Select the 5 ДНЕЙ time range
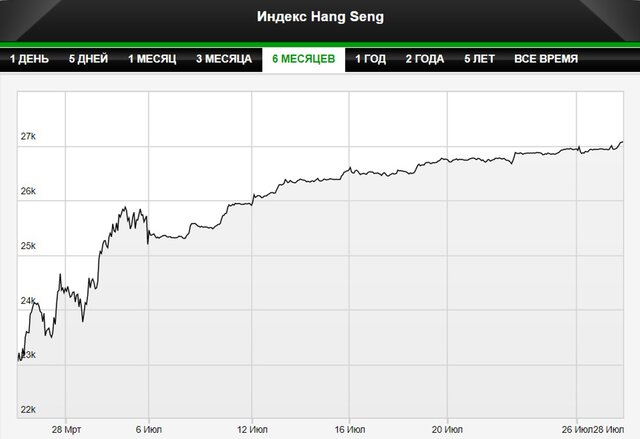640x439 pixels. pyautogui.click(x=89, y=59)
